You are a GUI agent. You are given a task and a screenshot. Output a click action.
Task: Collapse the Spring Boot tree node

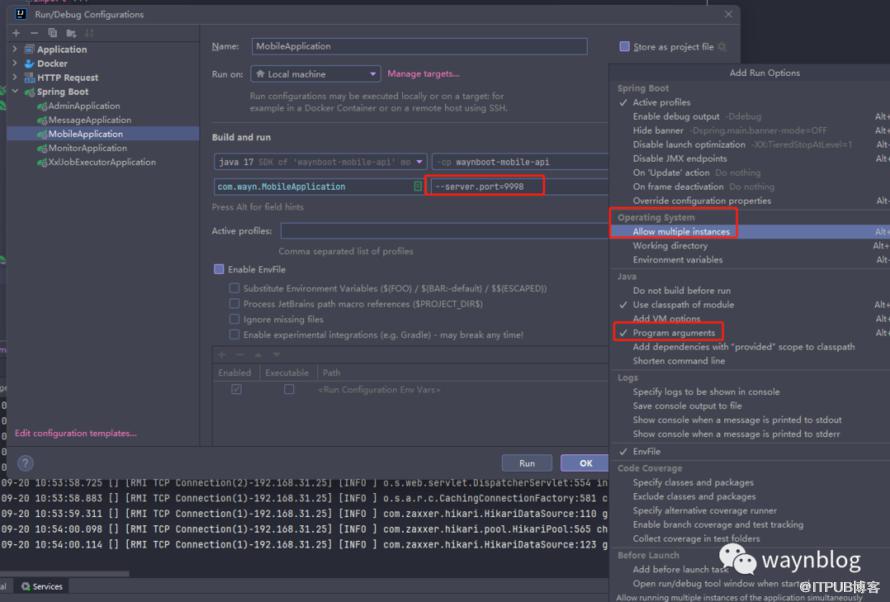click(x=15, y=92)
